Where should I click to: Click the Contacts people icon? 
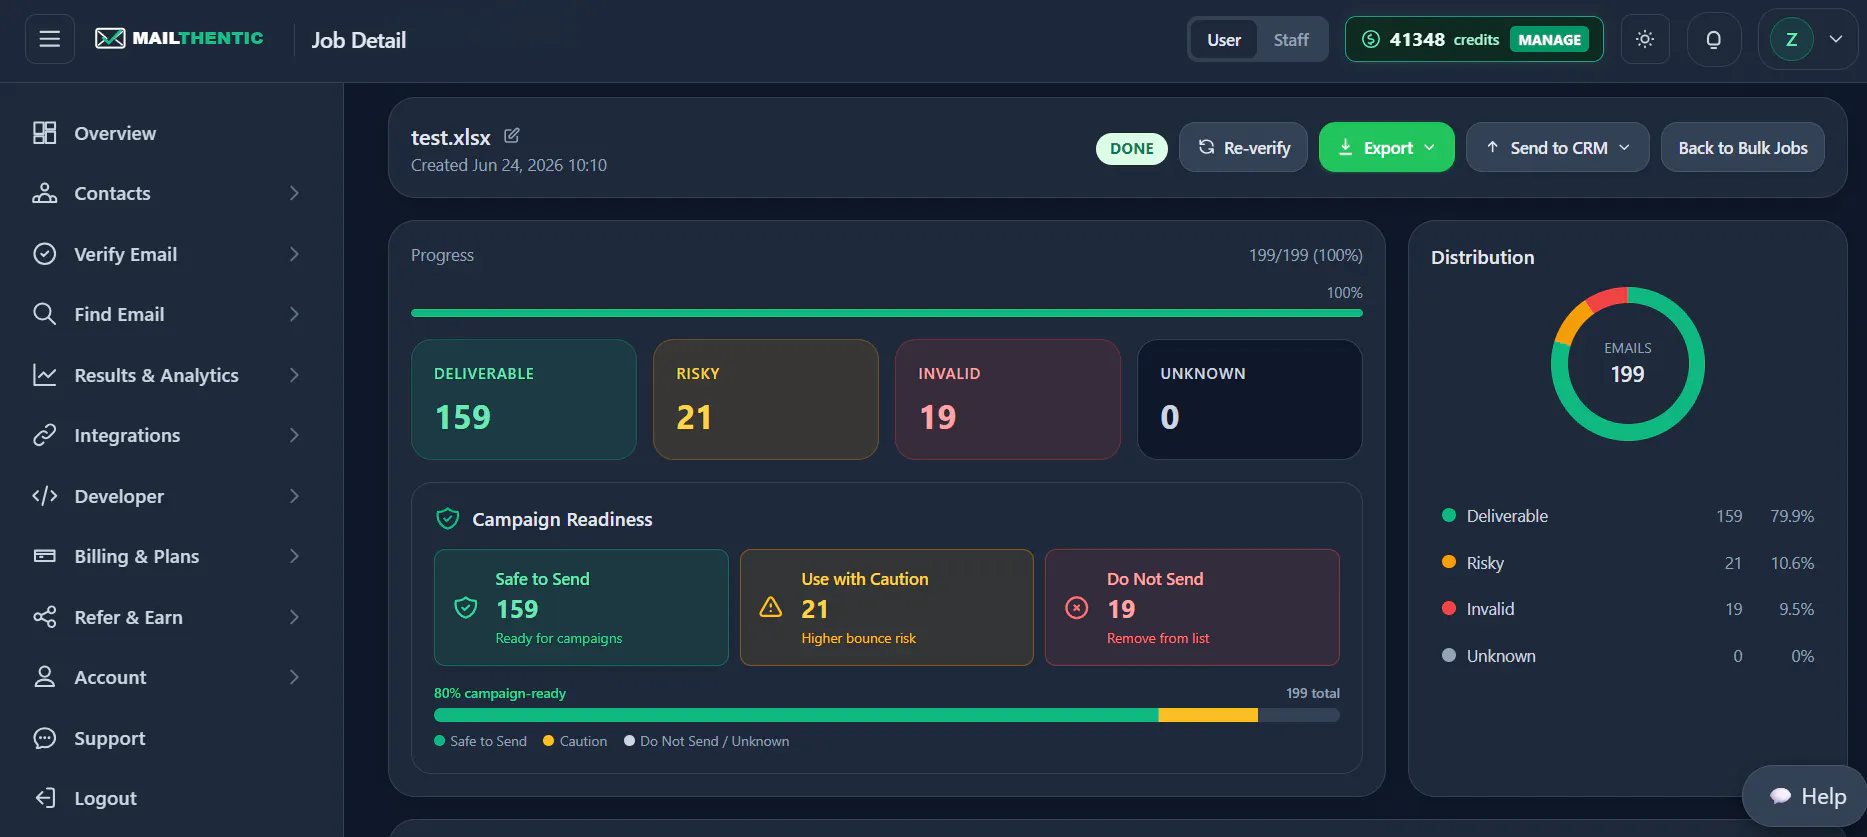tap(45, 193)
